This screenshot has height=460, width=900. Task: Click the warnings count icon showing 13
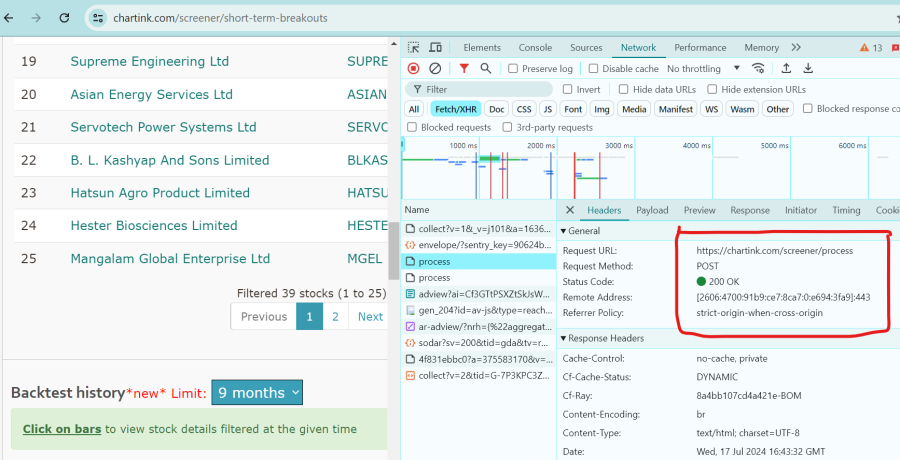[871, 48]
